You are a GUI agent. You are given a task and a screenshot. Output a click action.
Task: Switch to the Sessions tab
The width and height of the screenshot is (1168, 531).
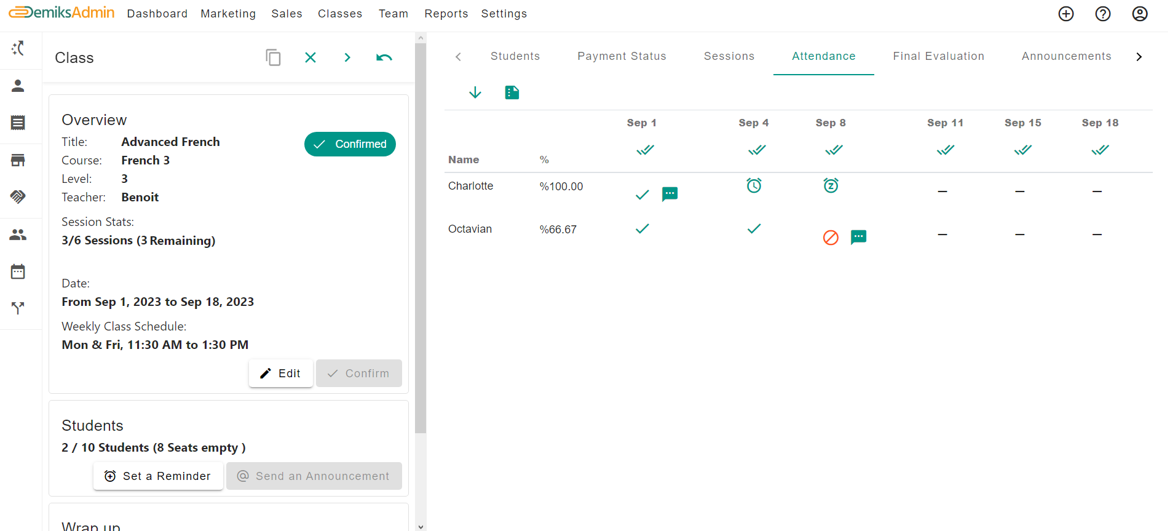(729, 57)
